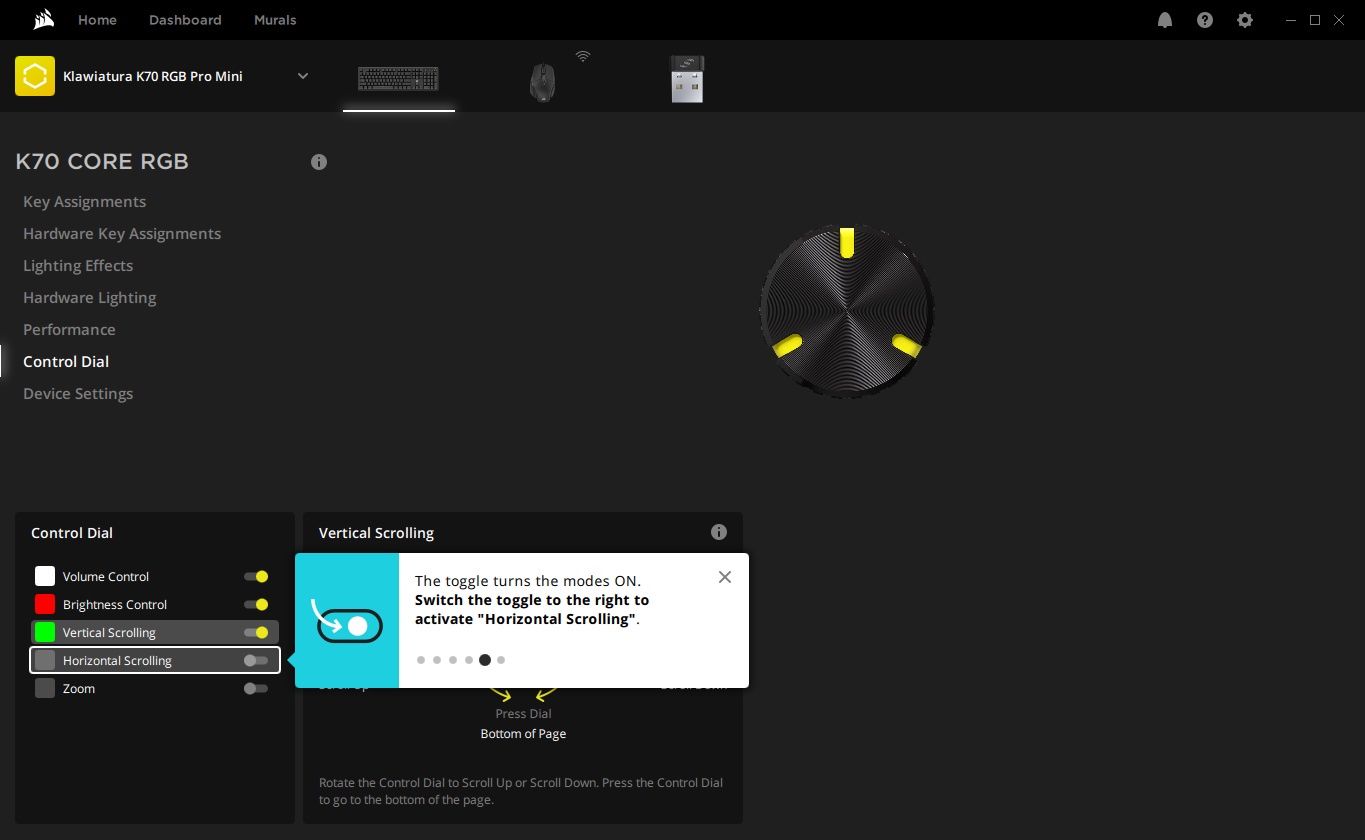
Task: Click the Corsair sails logo icon
Action: pyautogui.click(x=43, y=20)
